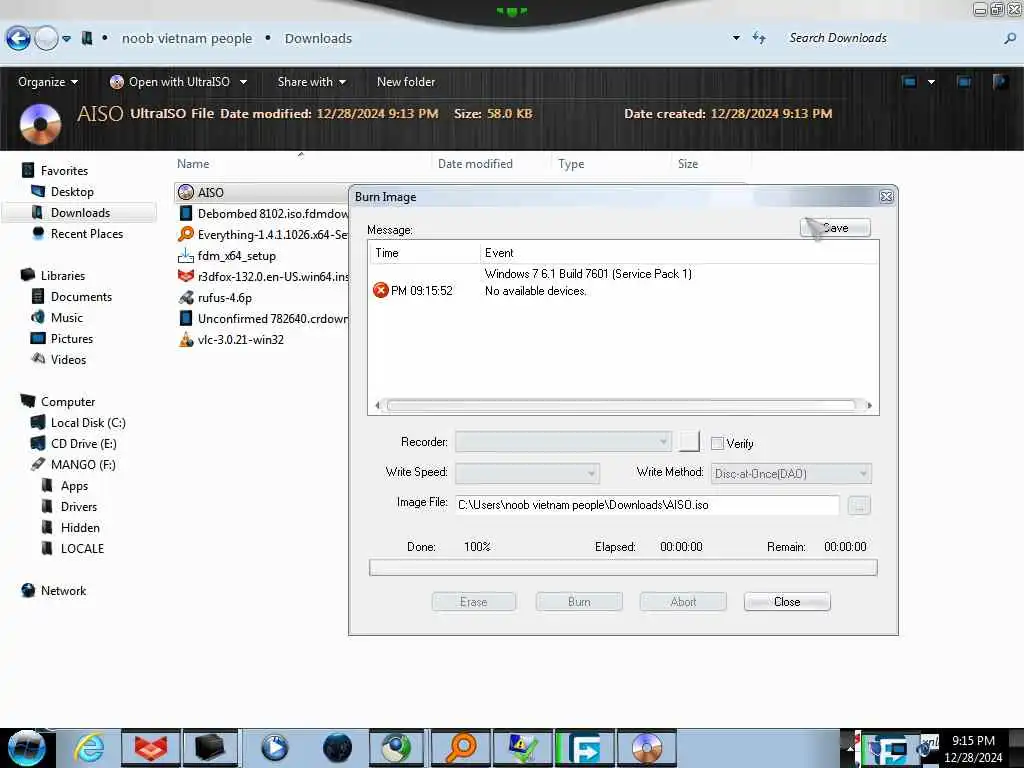Viewport: 1024px width, 768px height.
Task: Click the Forward navigation arrow
Action: [x=46, y=39]
